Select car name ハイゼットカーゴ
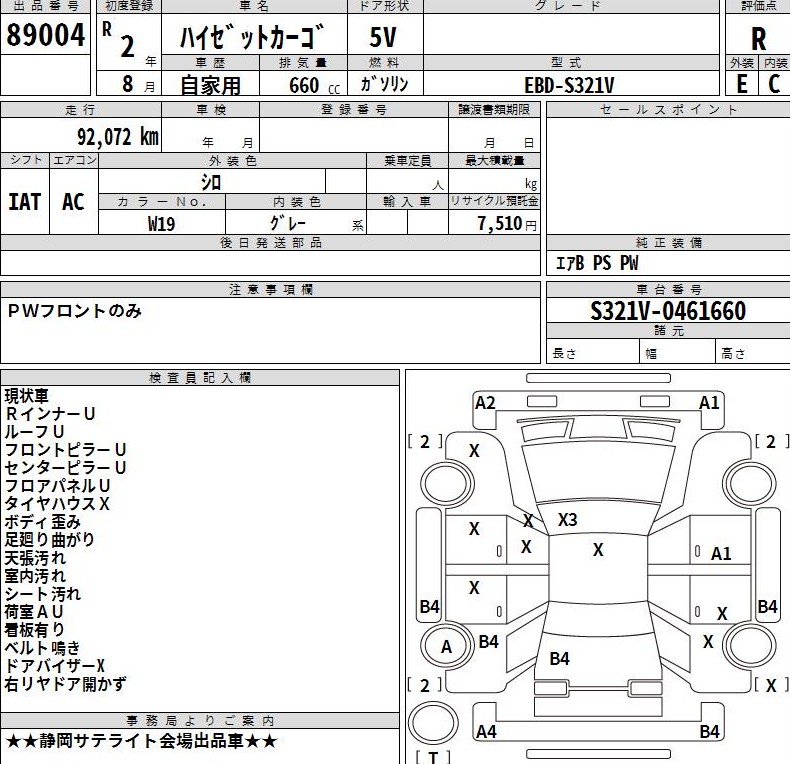The height and width of the screenshot is (764, 790). pos(253,36)
